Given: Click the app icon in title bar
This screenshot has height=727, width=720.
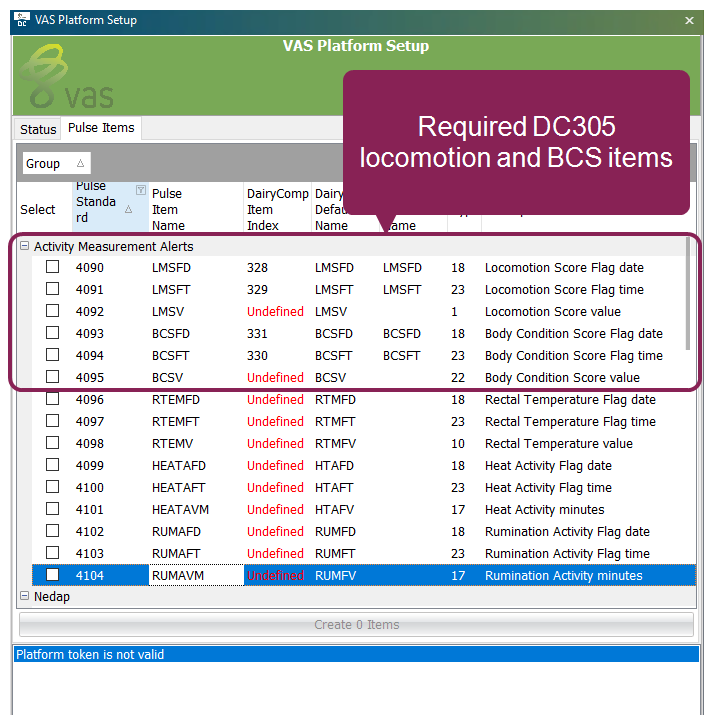Looking at the screenshot, I should click(x=21, y=20).
